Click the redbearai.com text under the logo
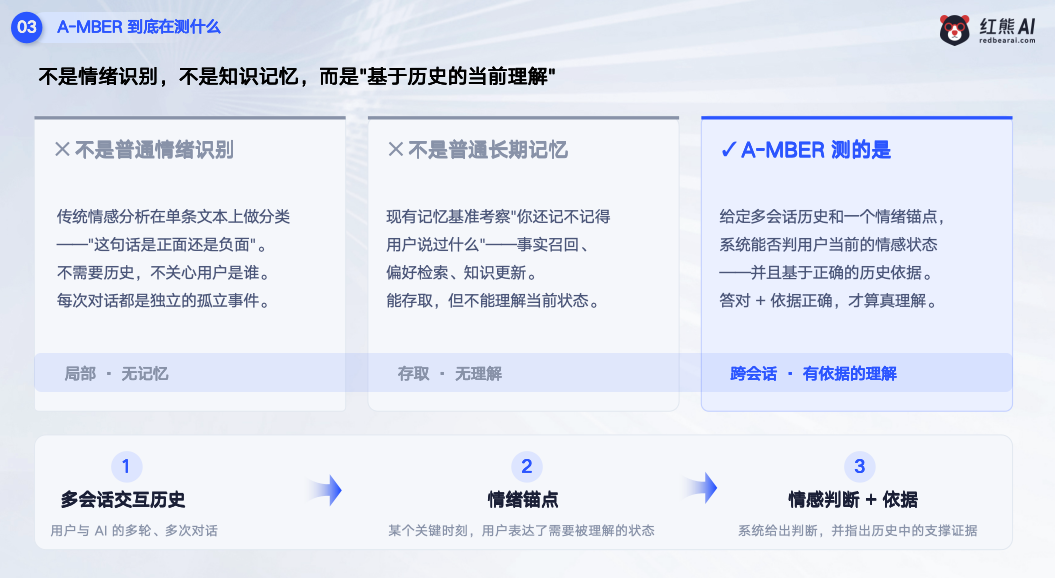The image size is (1055, 578). pos(1007,41)
